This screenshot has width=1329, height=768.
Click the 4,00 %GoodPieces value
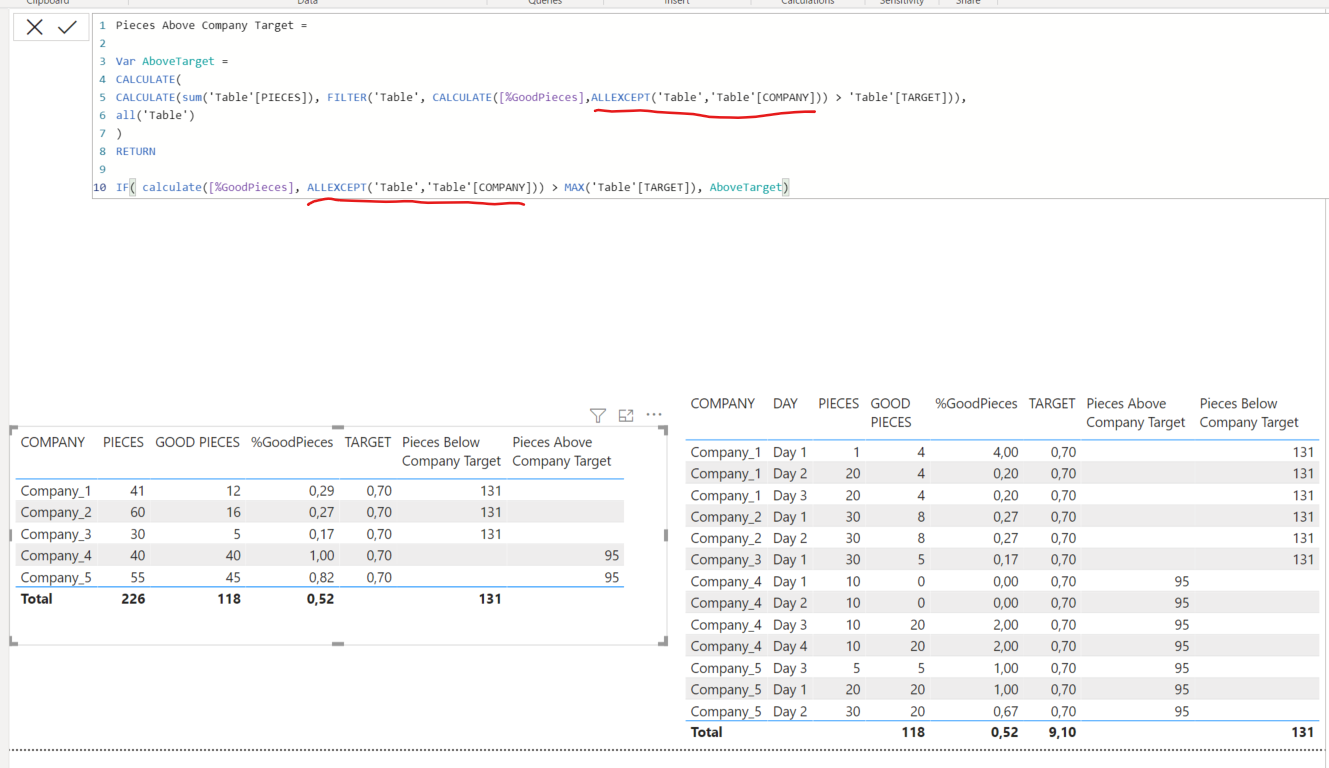(1004, 452)
